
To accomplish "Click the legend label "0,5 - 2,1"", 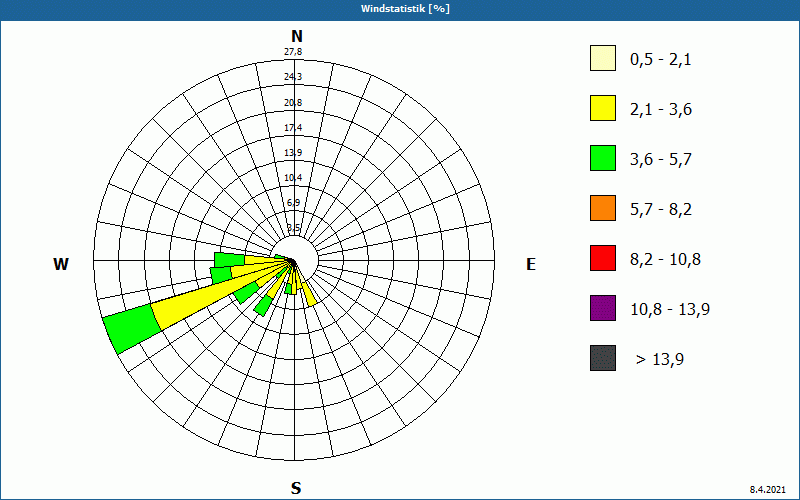I will [x=661, y=60].
